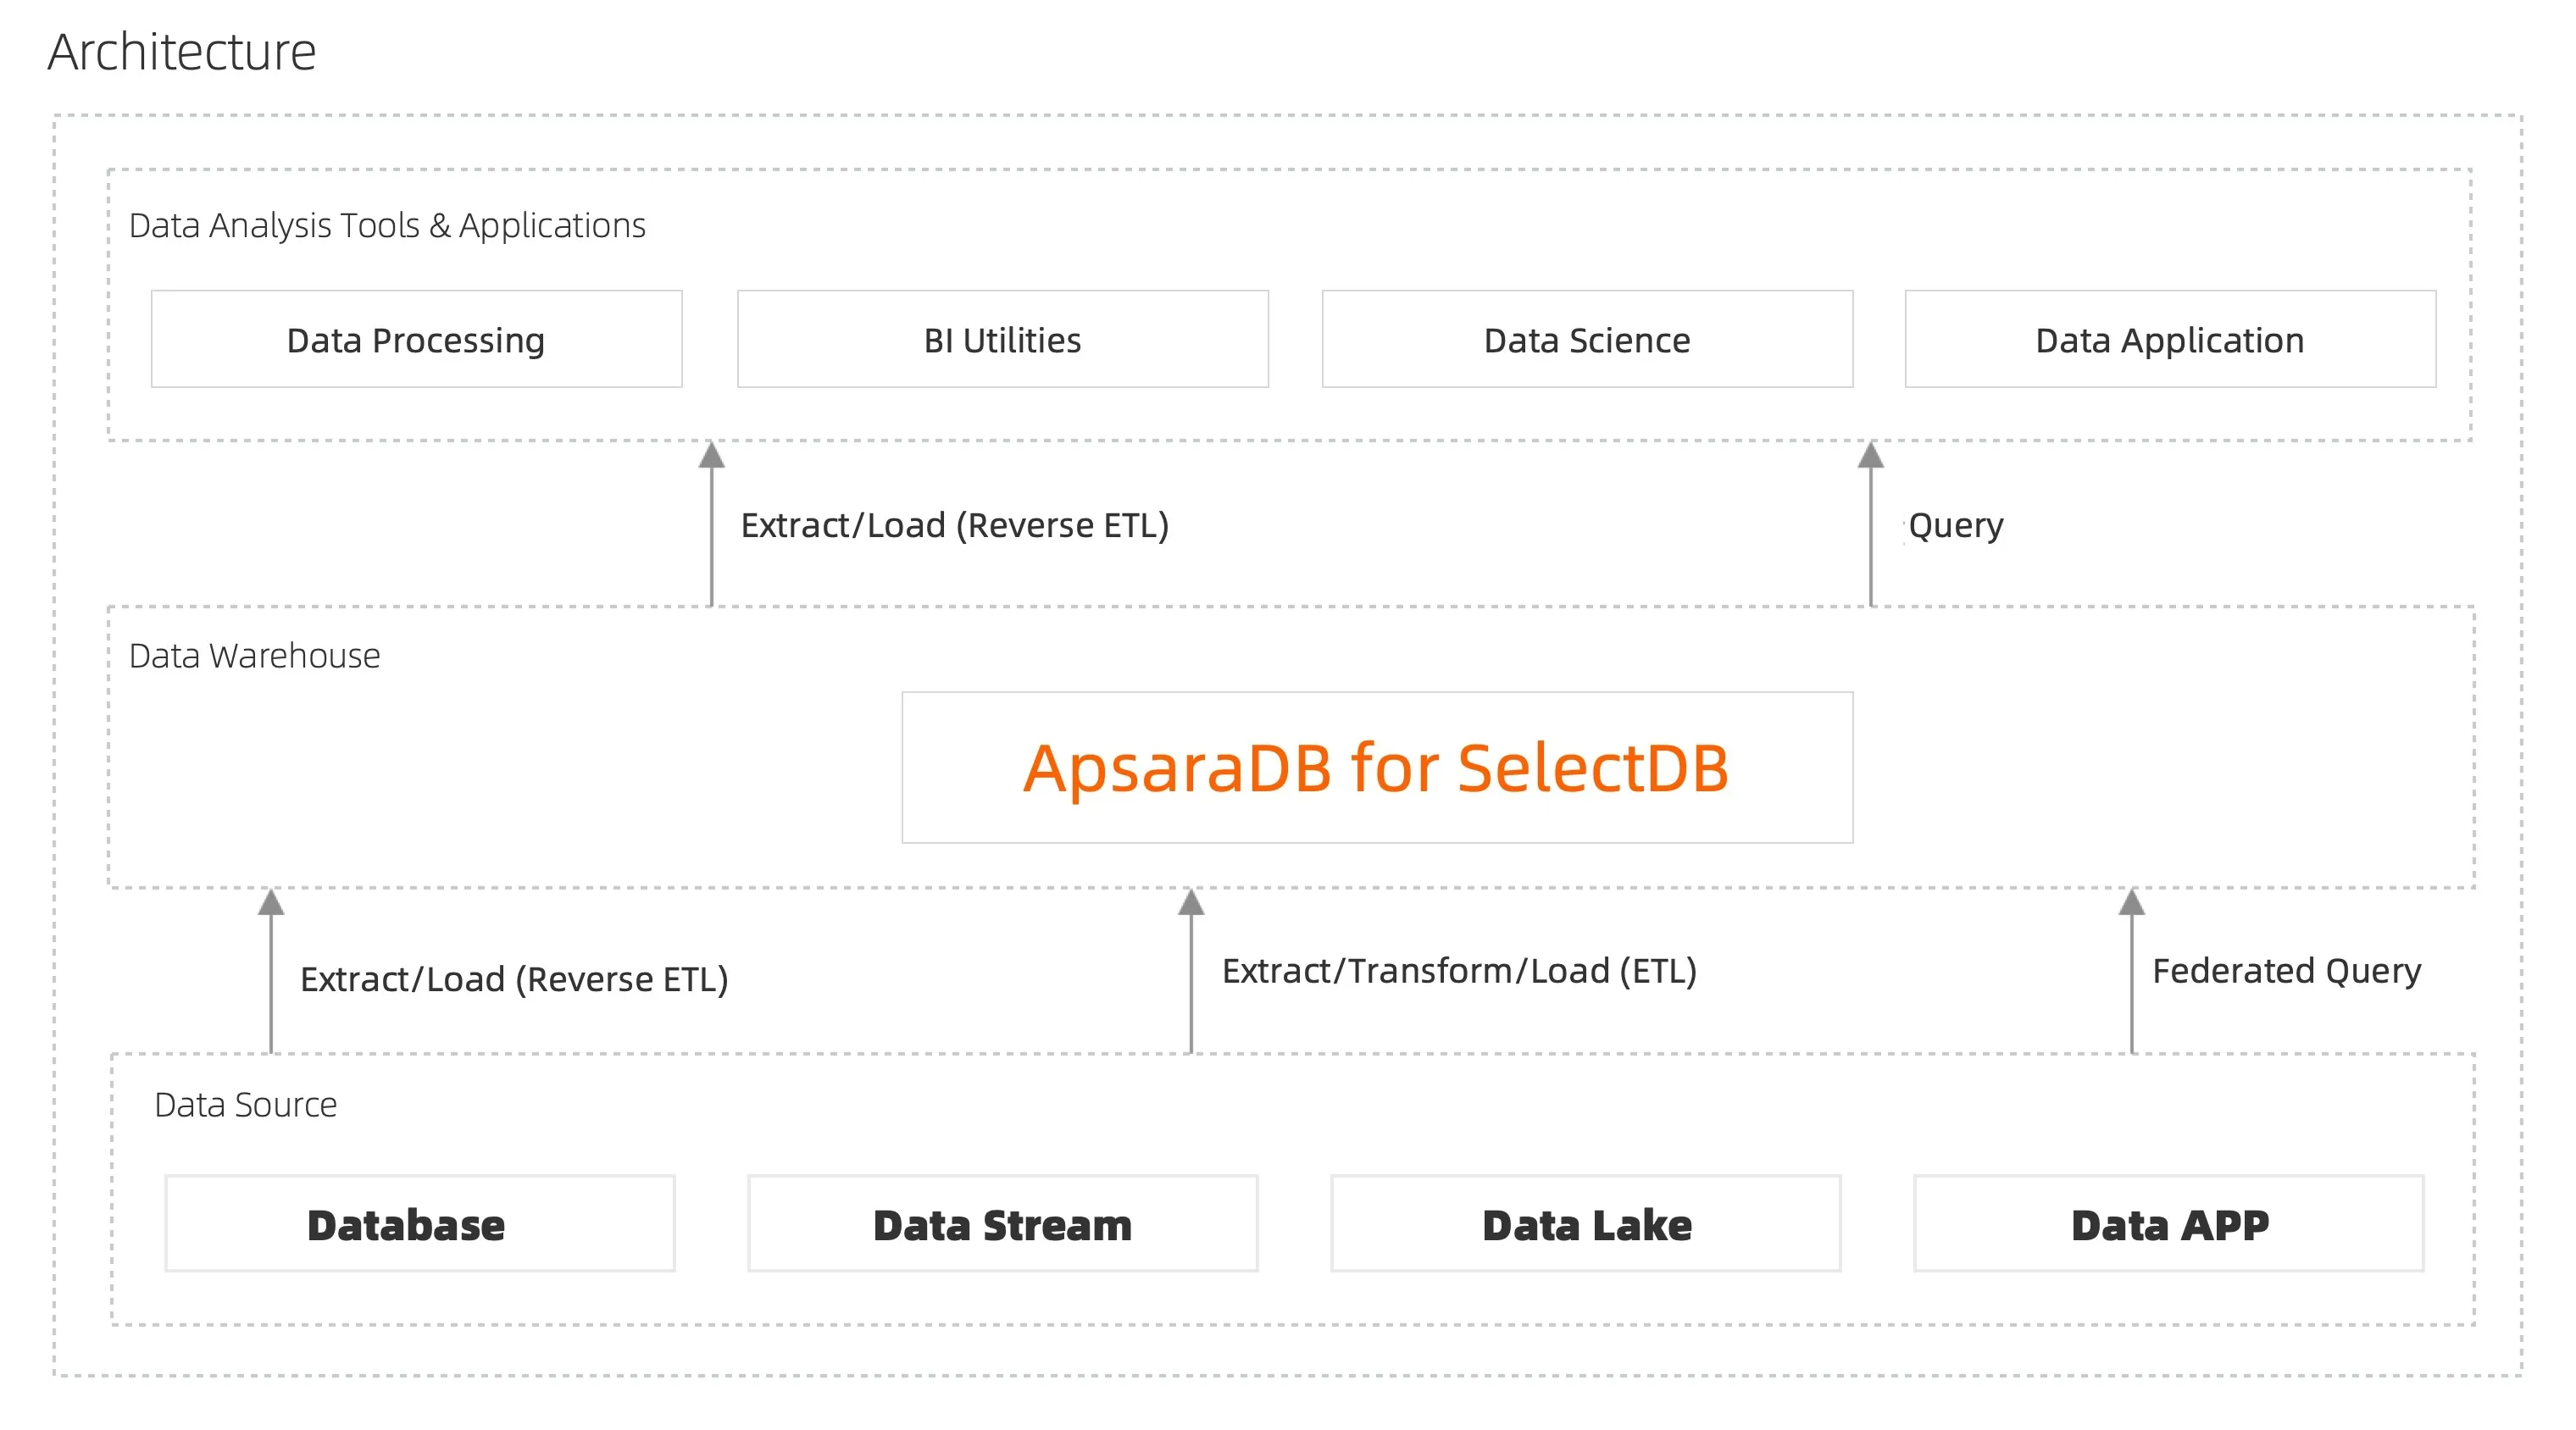This screenshot has width=2576, height=1430.
Task: Click the Data Processing box
Action: pyautogui.click(x=416, y=340)
